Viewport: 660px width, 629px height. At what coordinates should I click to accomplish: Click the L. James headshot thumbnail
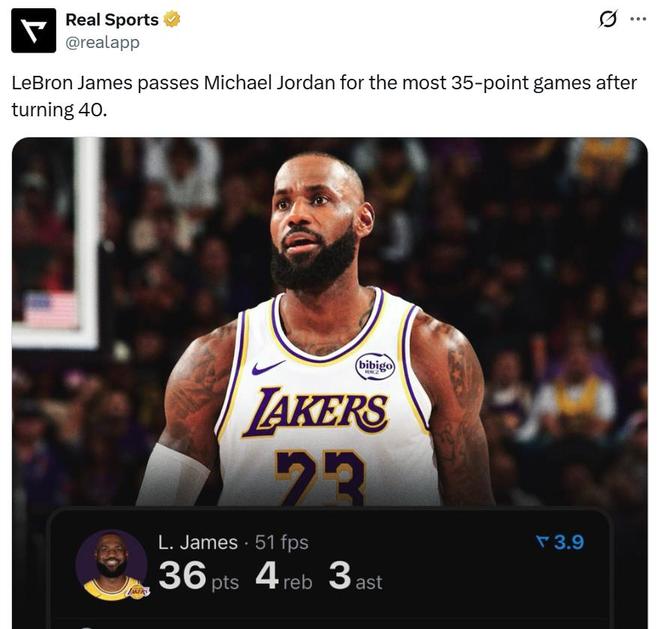pos(111,564)
